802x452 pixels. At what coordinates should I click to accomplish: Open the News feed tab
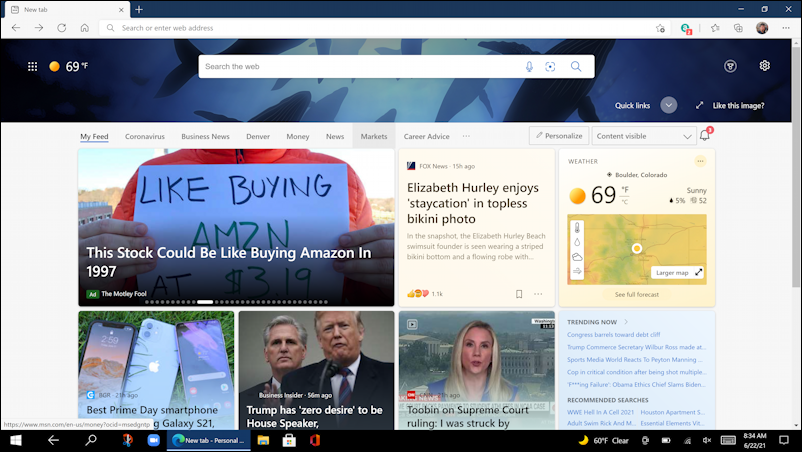point(335,137)
